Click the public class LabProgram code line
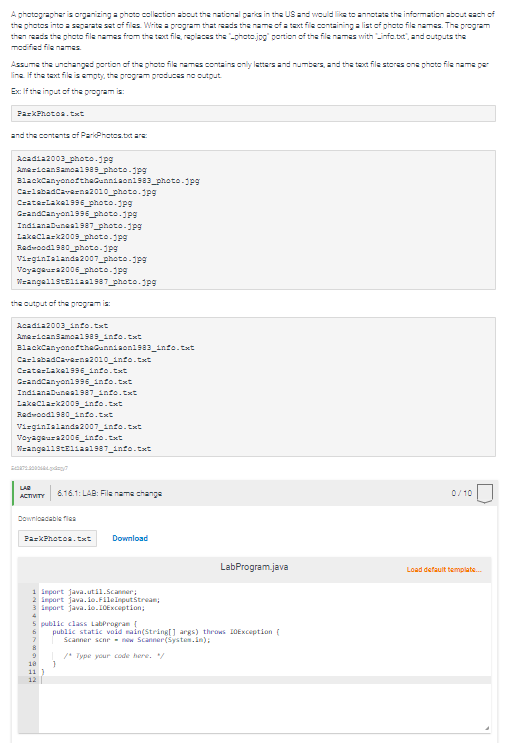 click(89, 624)
